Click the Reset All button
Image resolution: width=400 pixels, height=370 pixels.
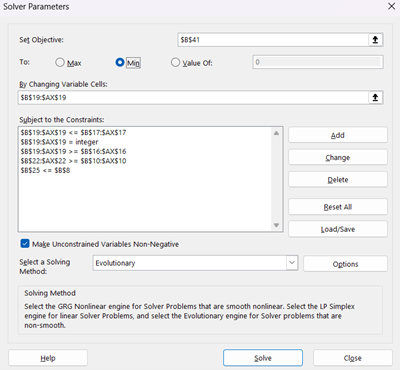(338, 207)
